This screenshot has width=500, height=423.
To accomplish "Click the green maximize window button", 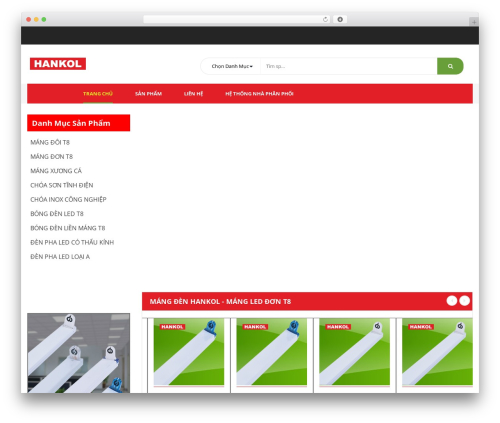I will click(x=44, y=20).
